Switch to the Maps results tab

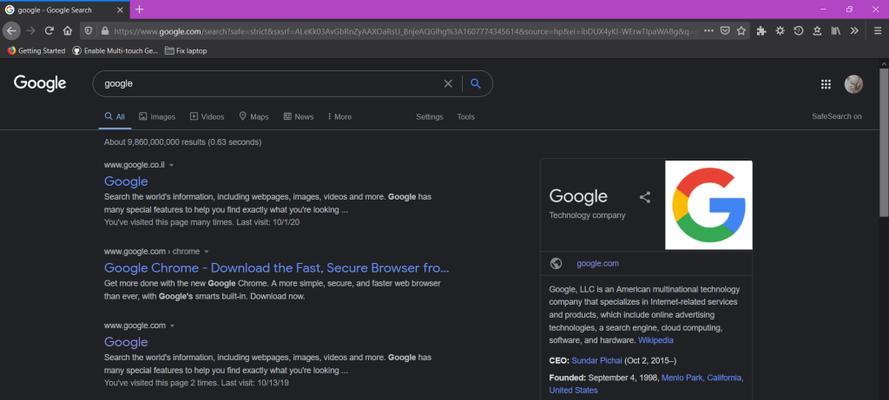253,117
